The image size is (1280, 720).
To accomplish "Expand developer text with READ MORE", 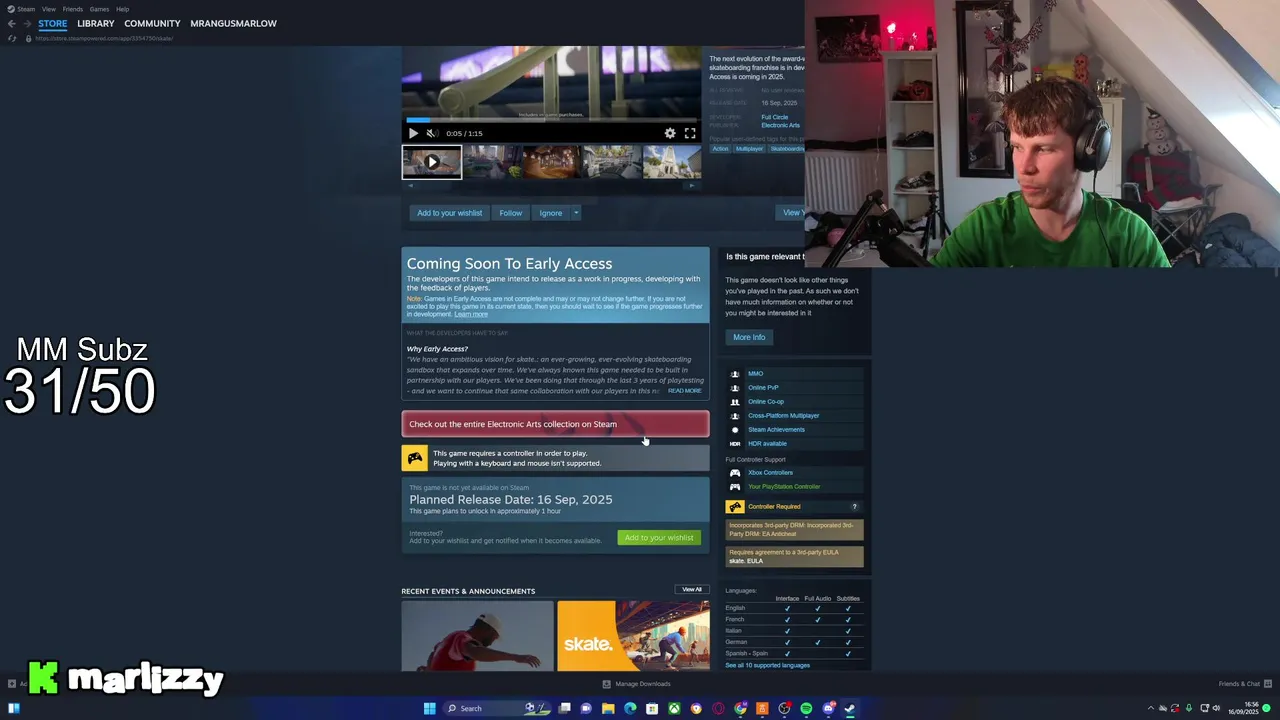I will [685, 391].
